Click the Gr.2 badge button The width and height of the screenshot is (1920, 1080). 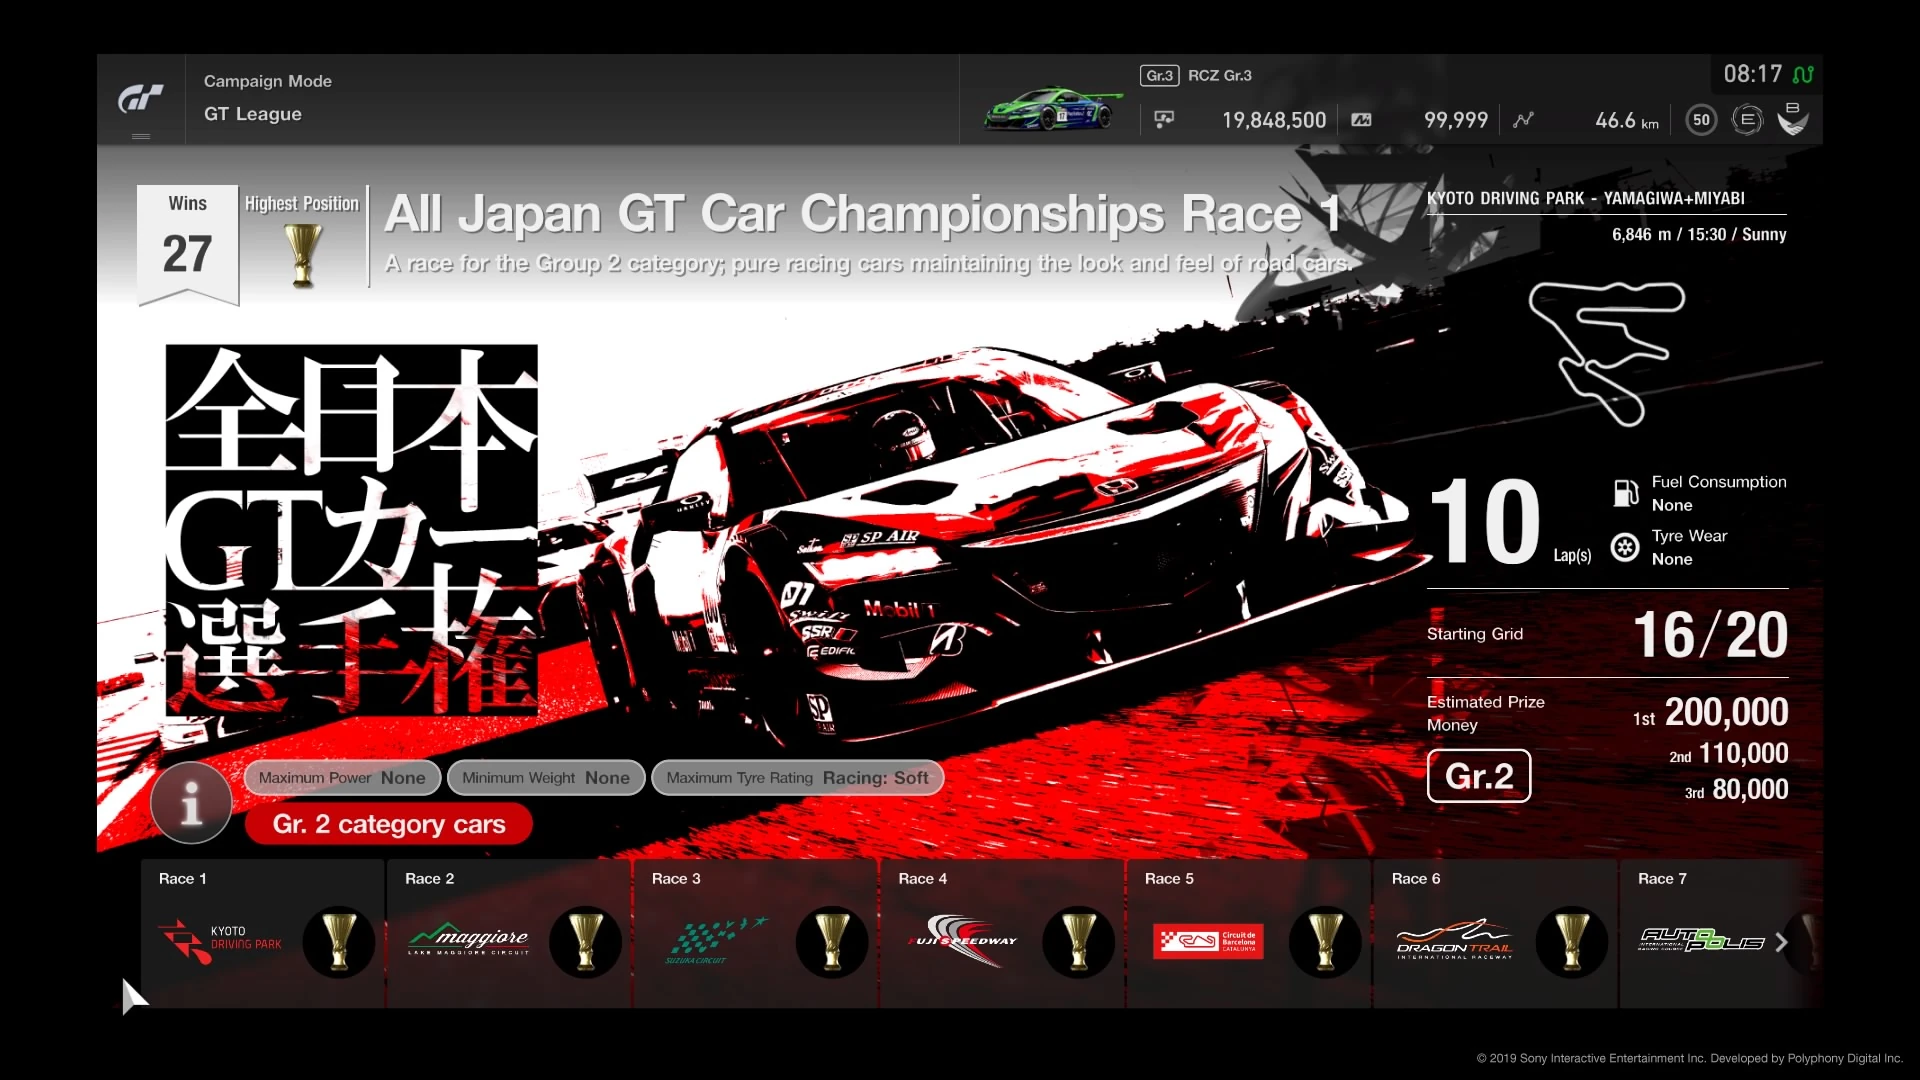(1479, 776)
